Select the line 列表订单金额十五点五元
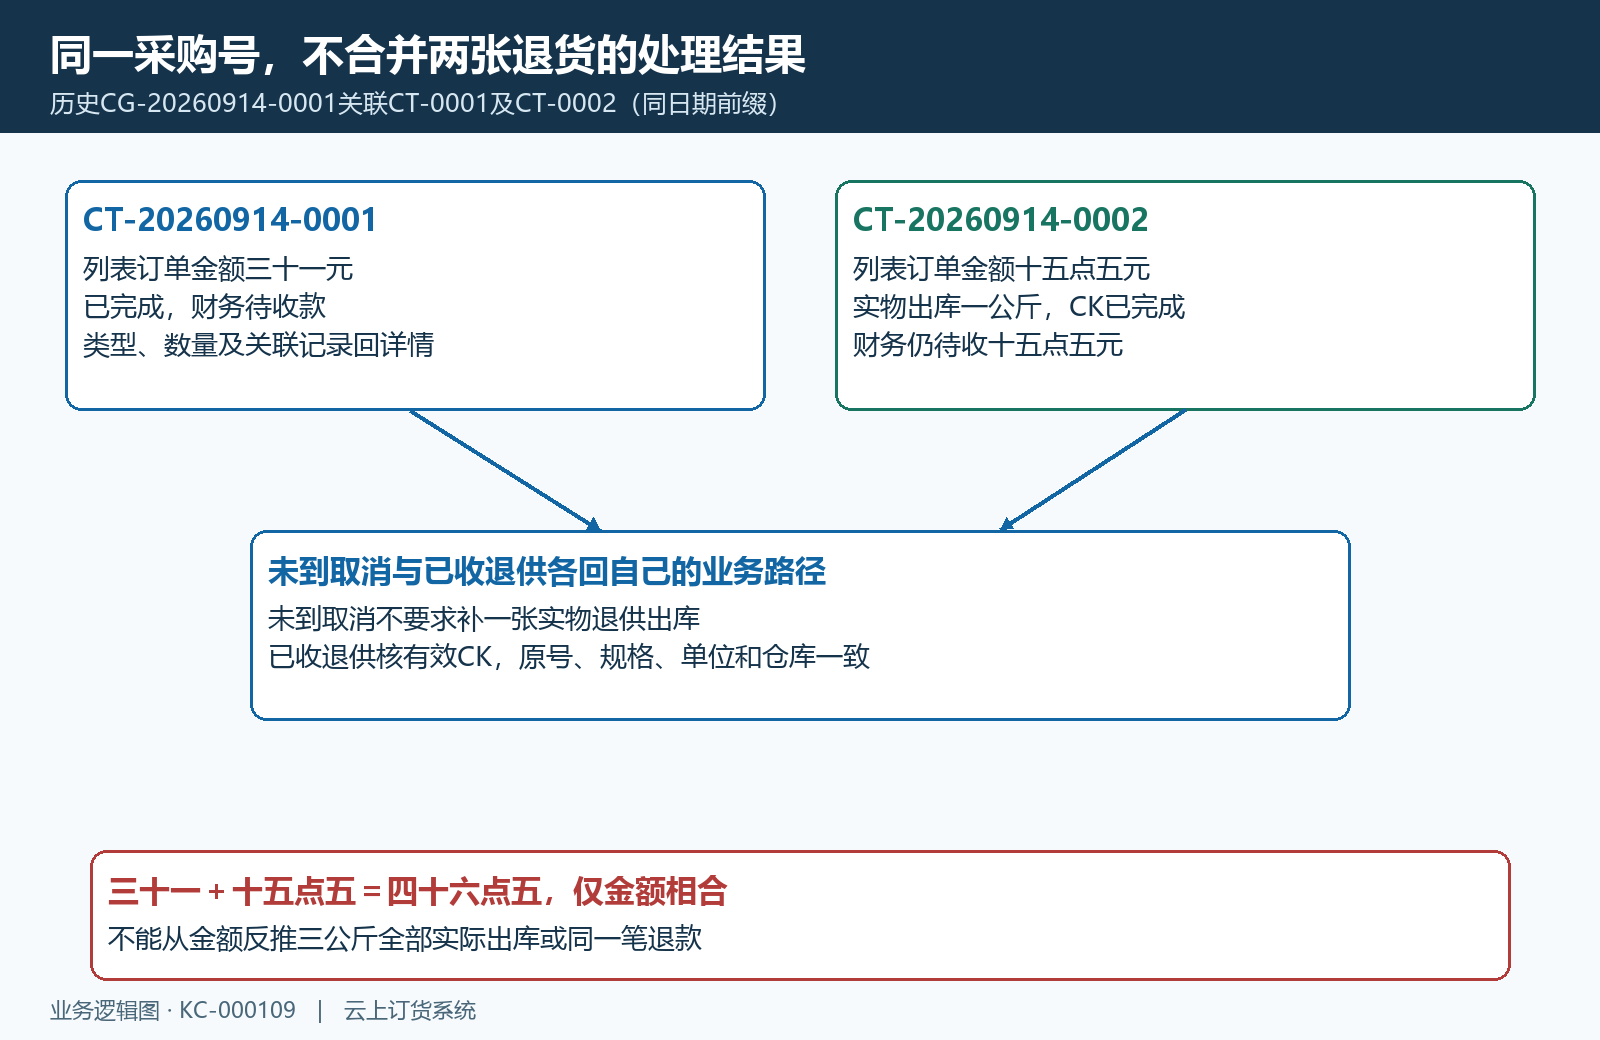This screenshot has height=1040, width=1600. [1001, 269]
